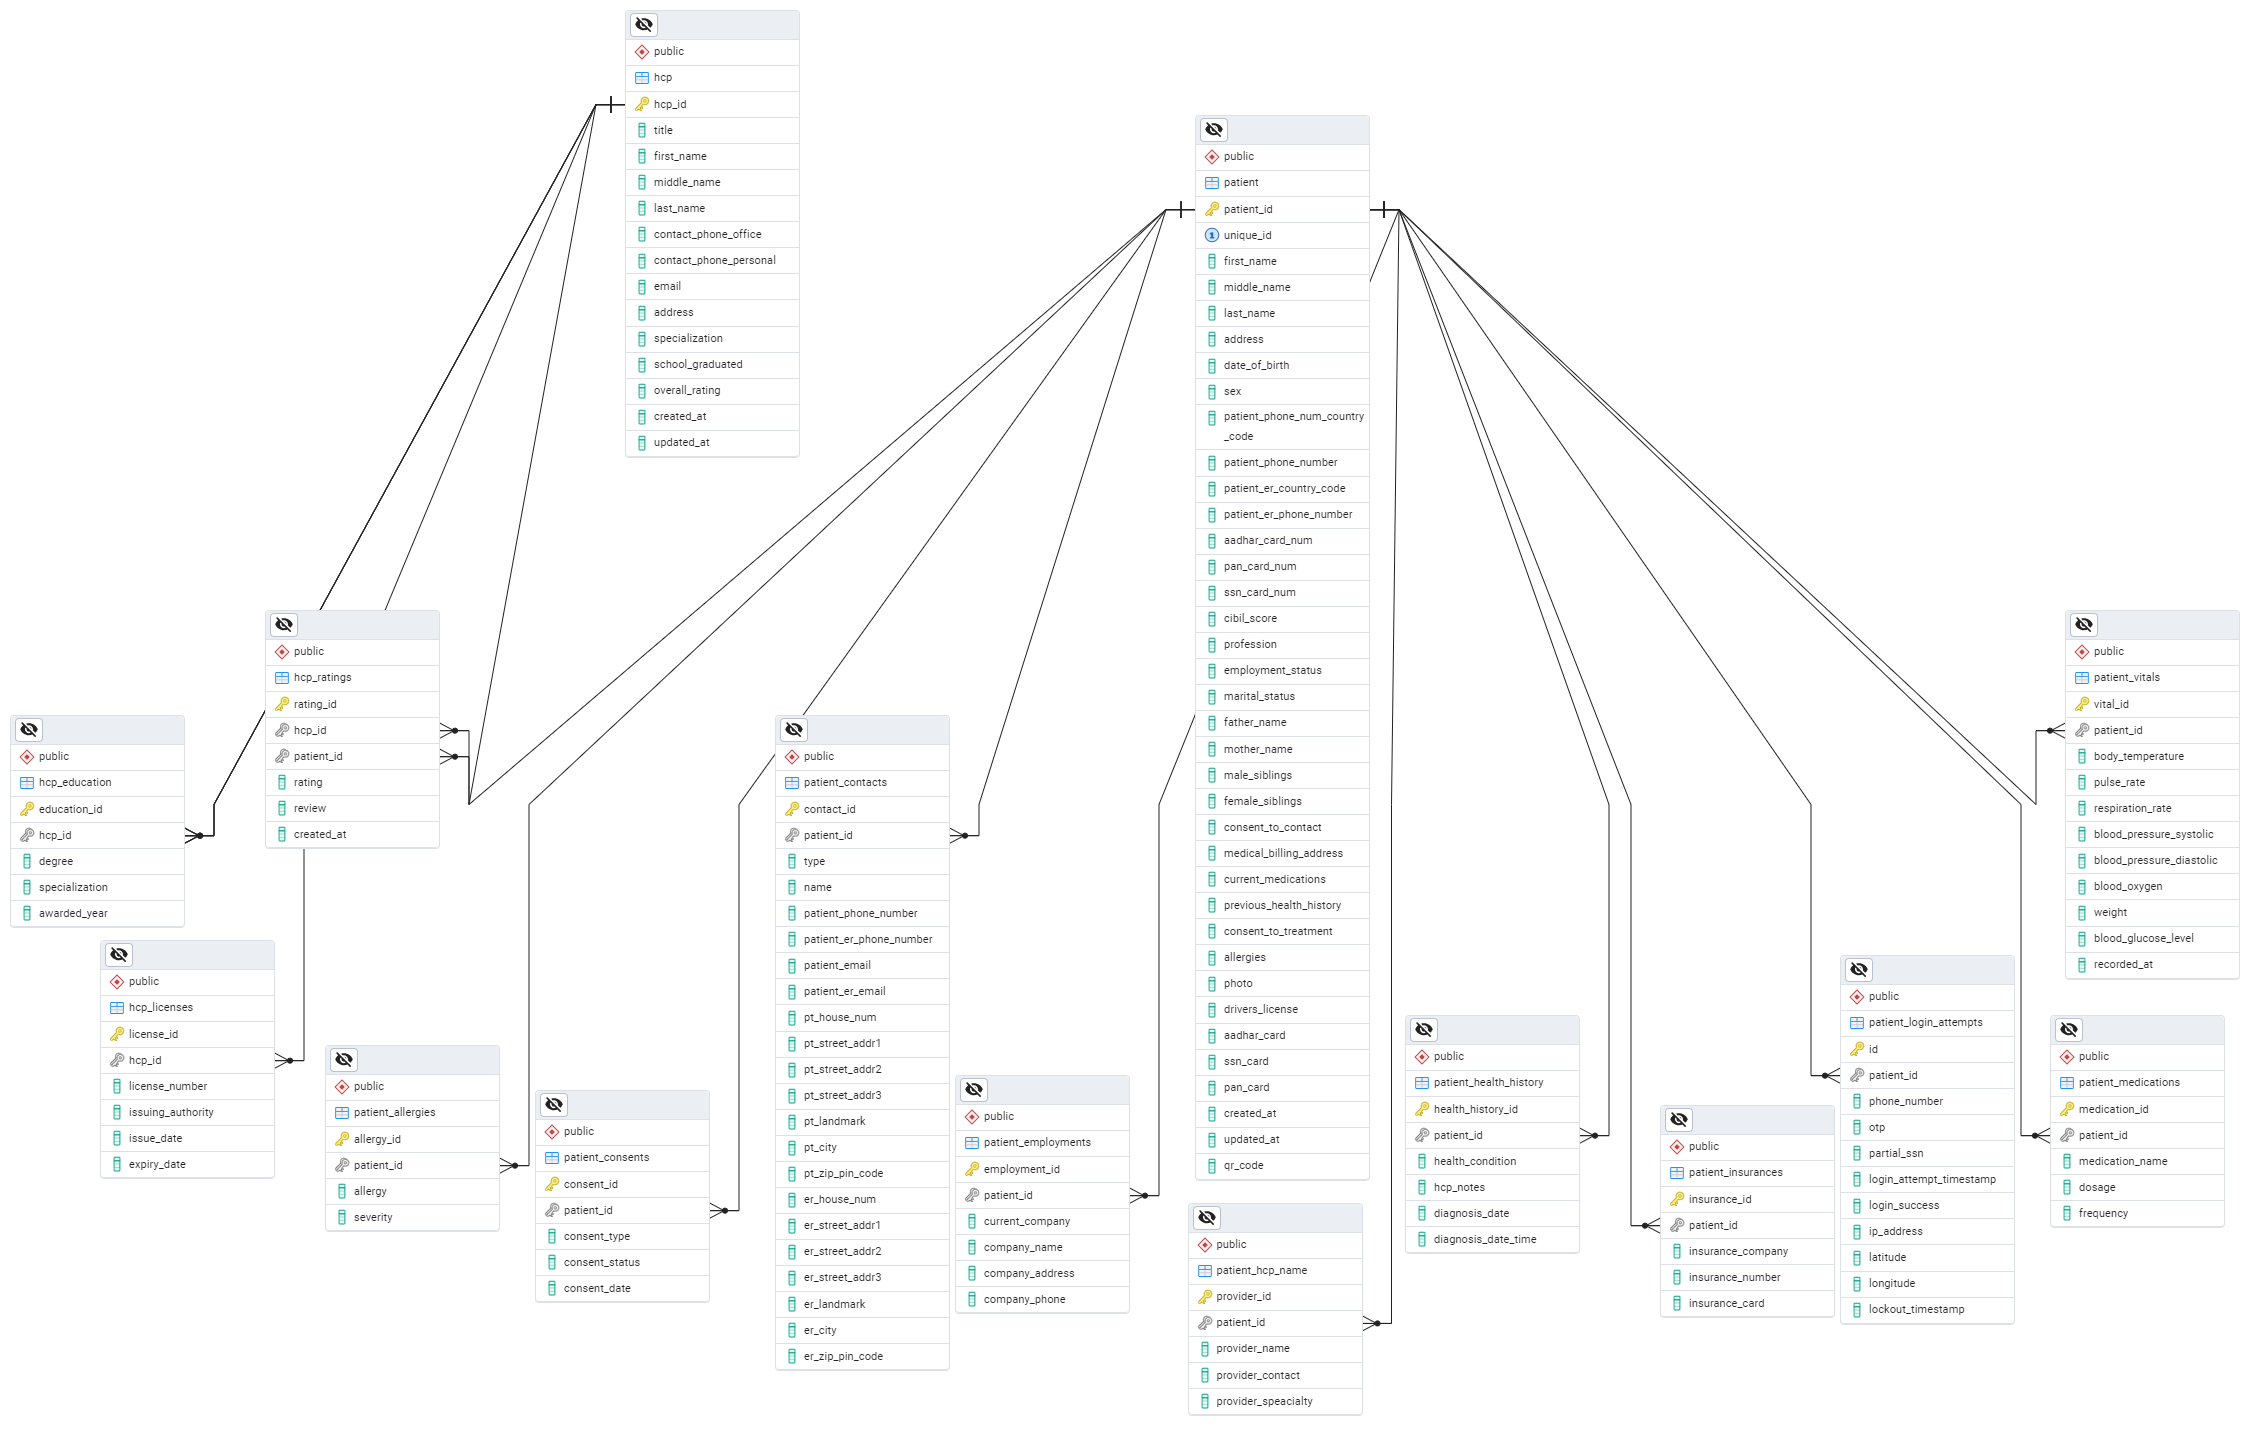Toggle visibility icon on the patient_medications table
Screen dimensions: 2260x1436
[x=2069, y=1030]
